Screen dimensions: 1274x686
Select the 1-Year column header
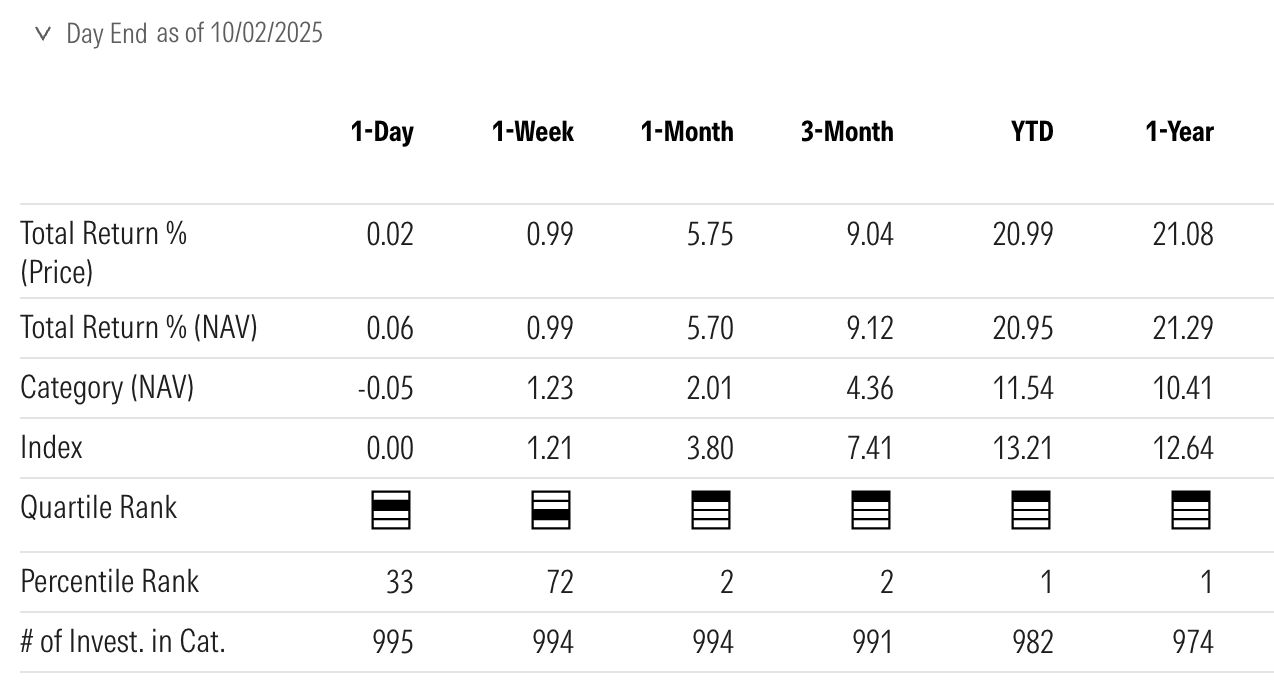pyautogui.click(x=1179, y=132)
